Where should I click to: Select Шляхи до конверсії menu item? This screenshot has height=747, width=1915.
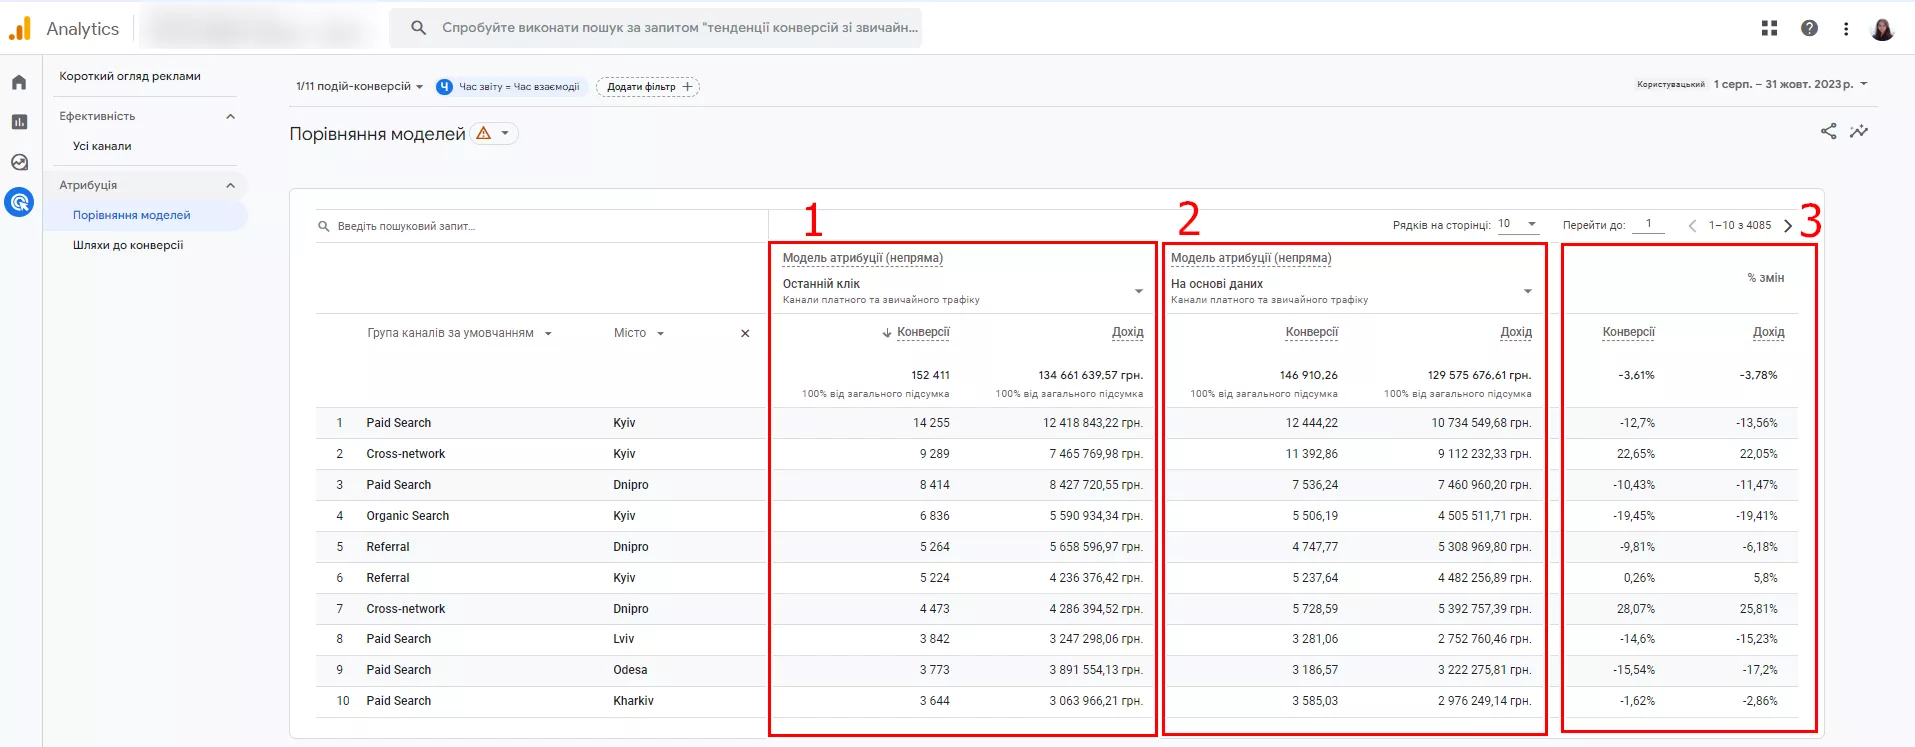(128, 245)
